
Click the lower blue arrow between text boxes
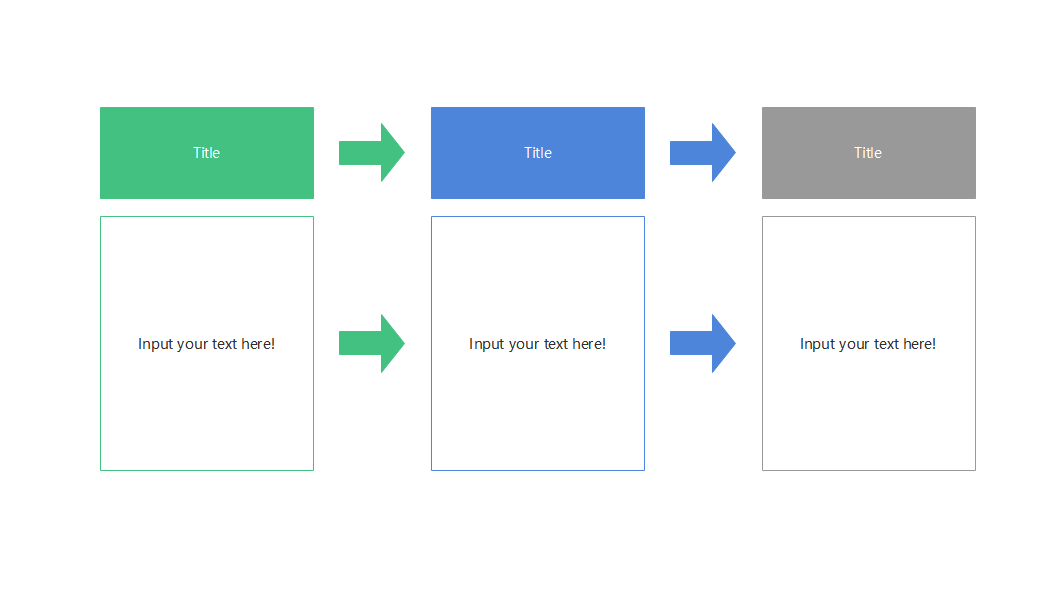click(702, 343)
